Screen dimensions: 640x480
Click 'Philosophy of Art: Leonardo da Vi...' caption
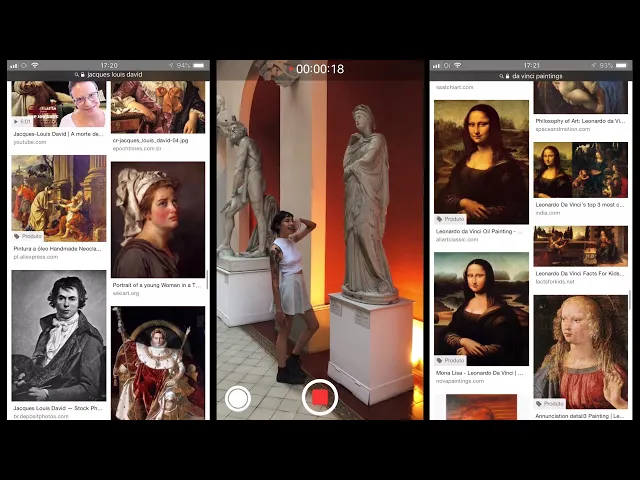pyautogui.click(x=580, y=121)
